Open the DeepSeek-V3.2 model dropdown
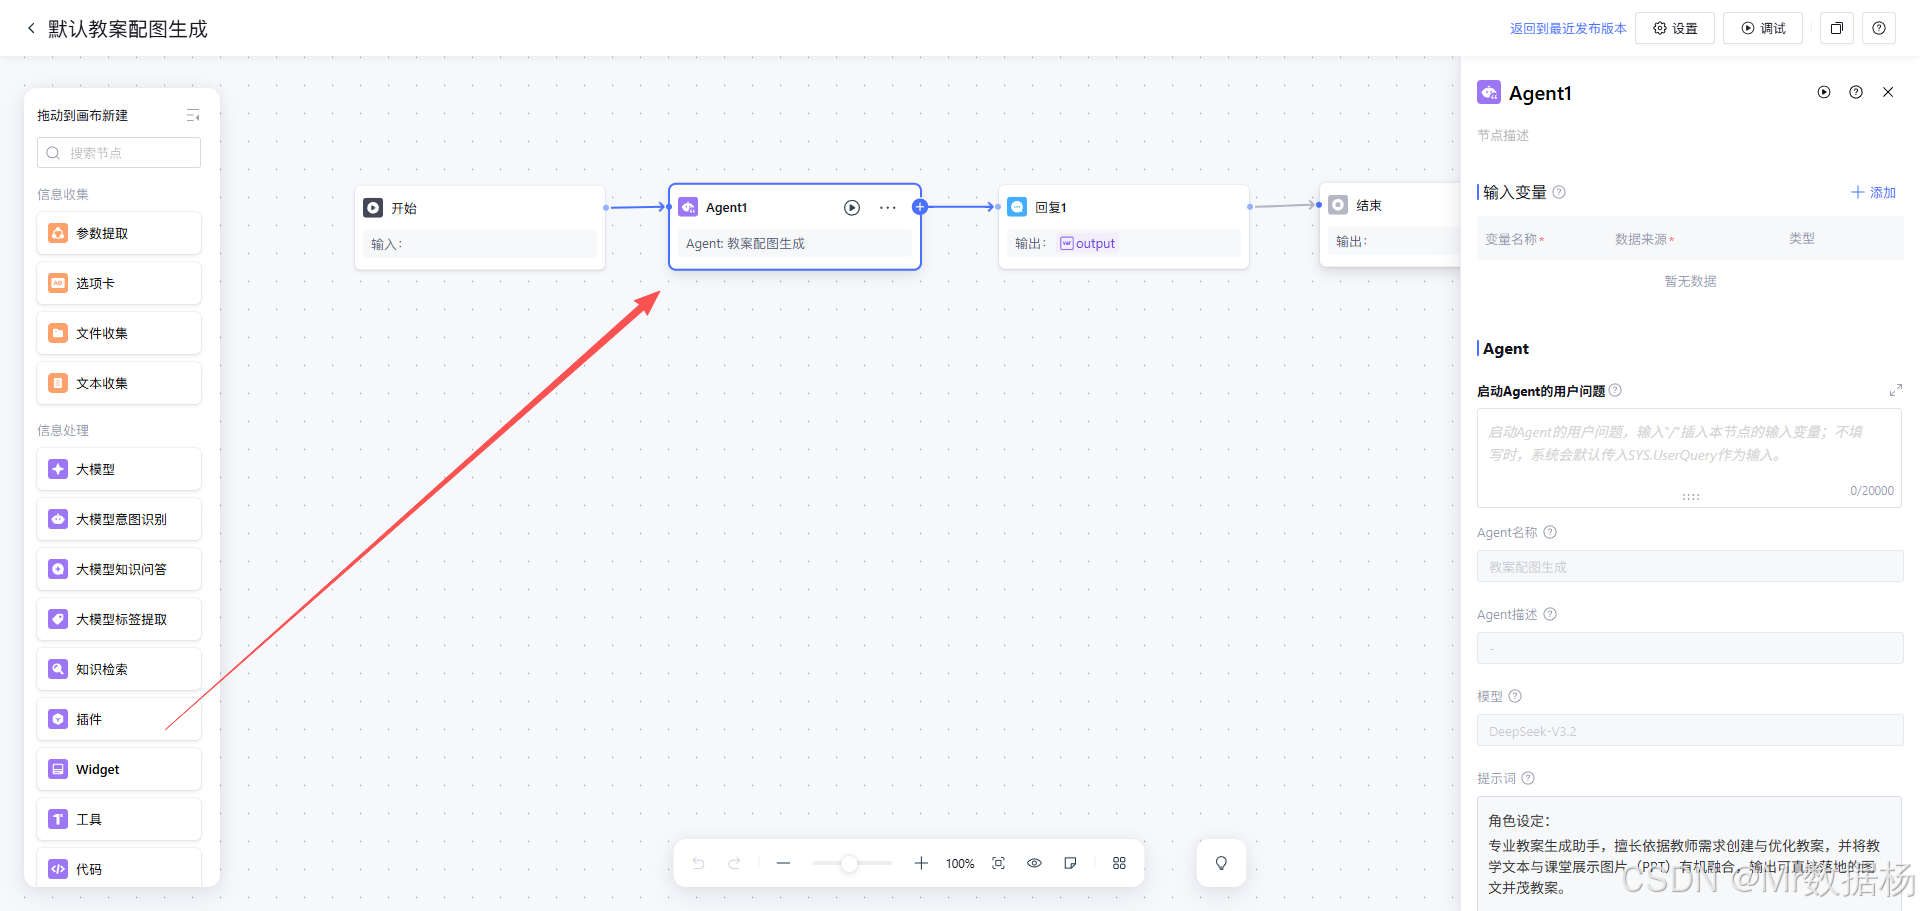Viewport: 1920px width, 911px height. click(x=1690, y=730)
